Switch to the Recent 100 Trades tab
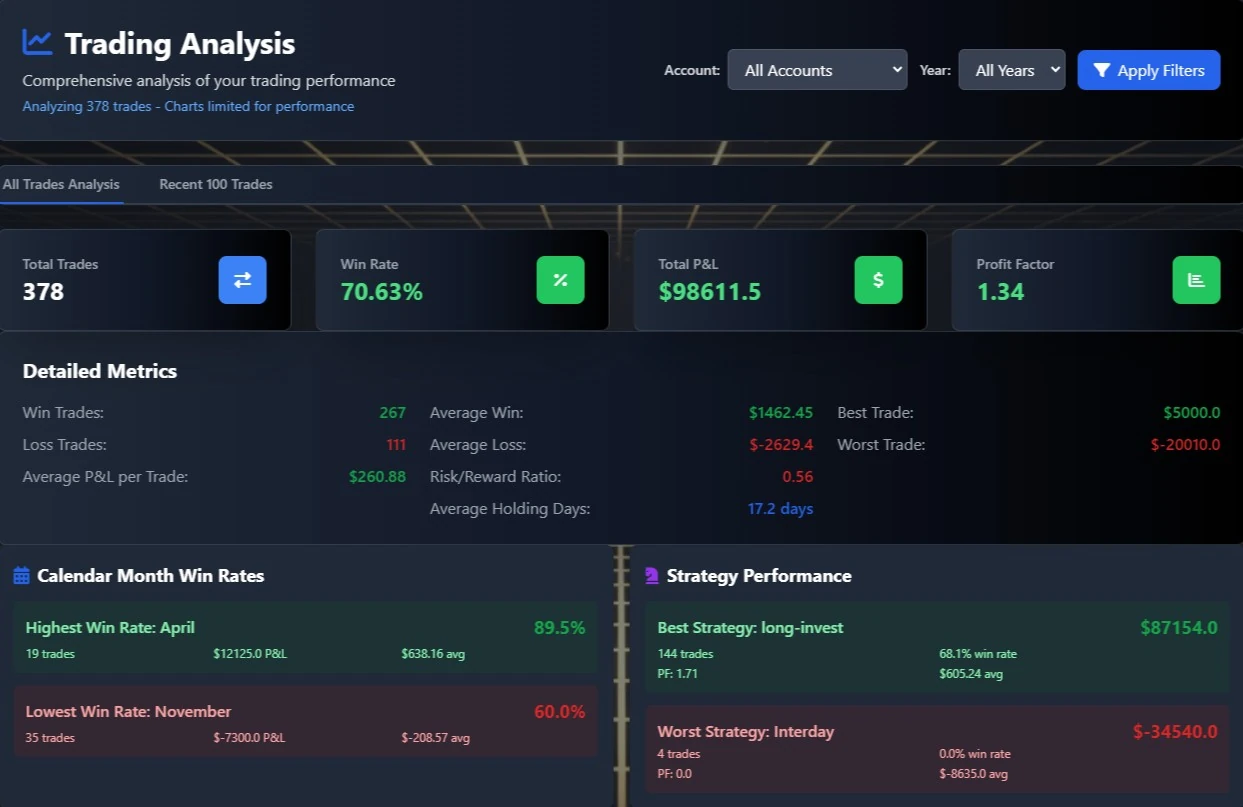 pyautogui.click(x=215, y=184)
